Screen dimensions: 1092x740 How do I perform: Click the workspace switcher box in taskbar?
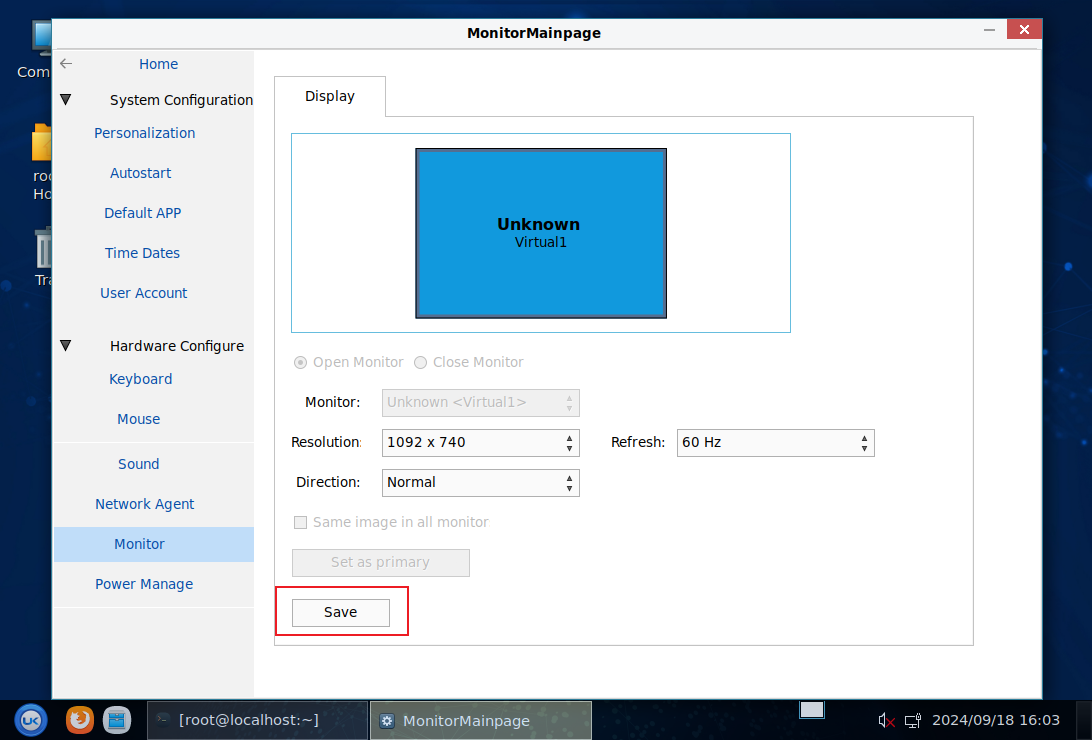(812, 710)
